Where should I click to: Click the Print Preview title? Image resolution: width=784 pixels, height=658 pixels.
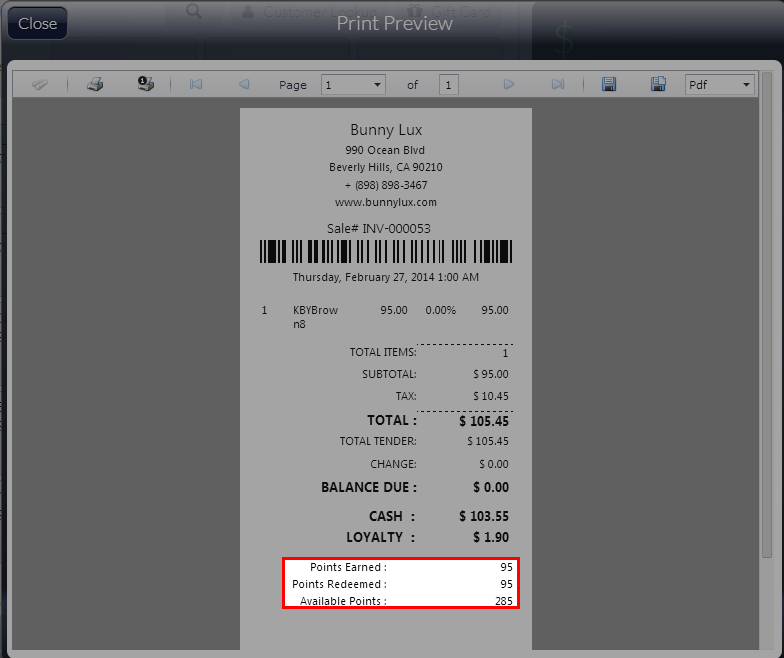coord(394,23)
